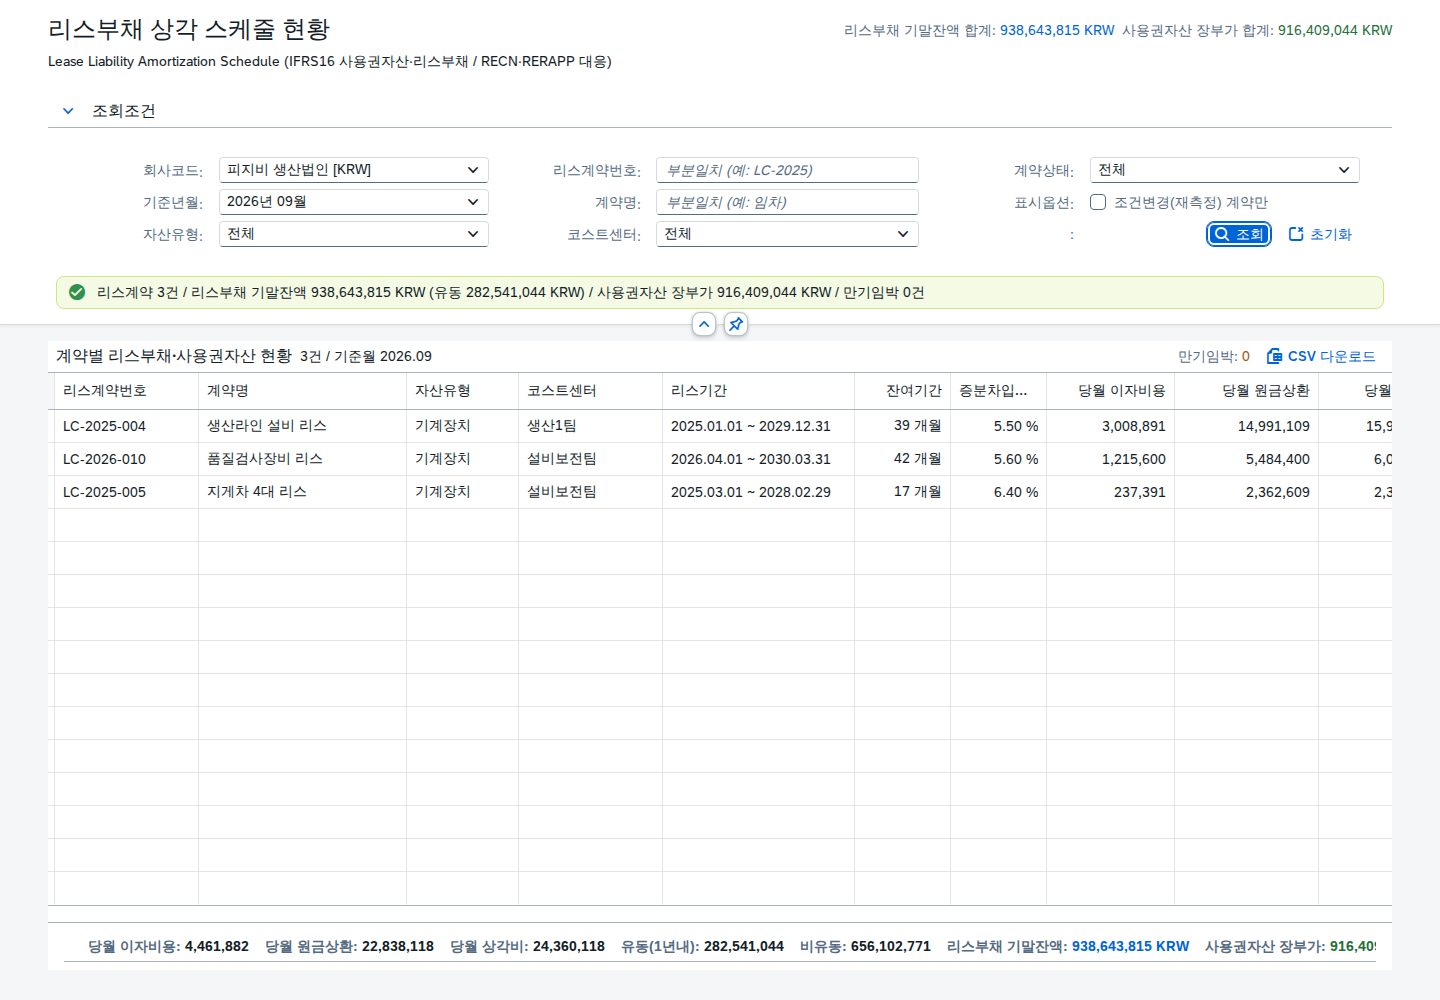Image resolution: width=1440 pixels, height=1000 pixels.
Task: Click header total 938,643,815 KRW
Action: pyautogui.click(x=1057, y=30)
